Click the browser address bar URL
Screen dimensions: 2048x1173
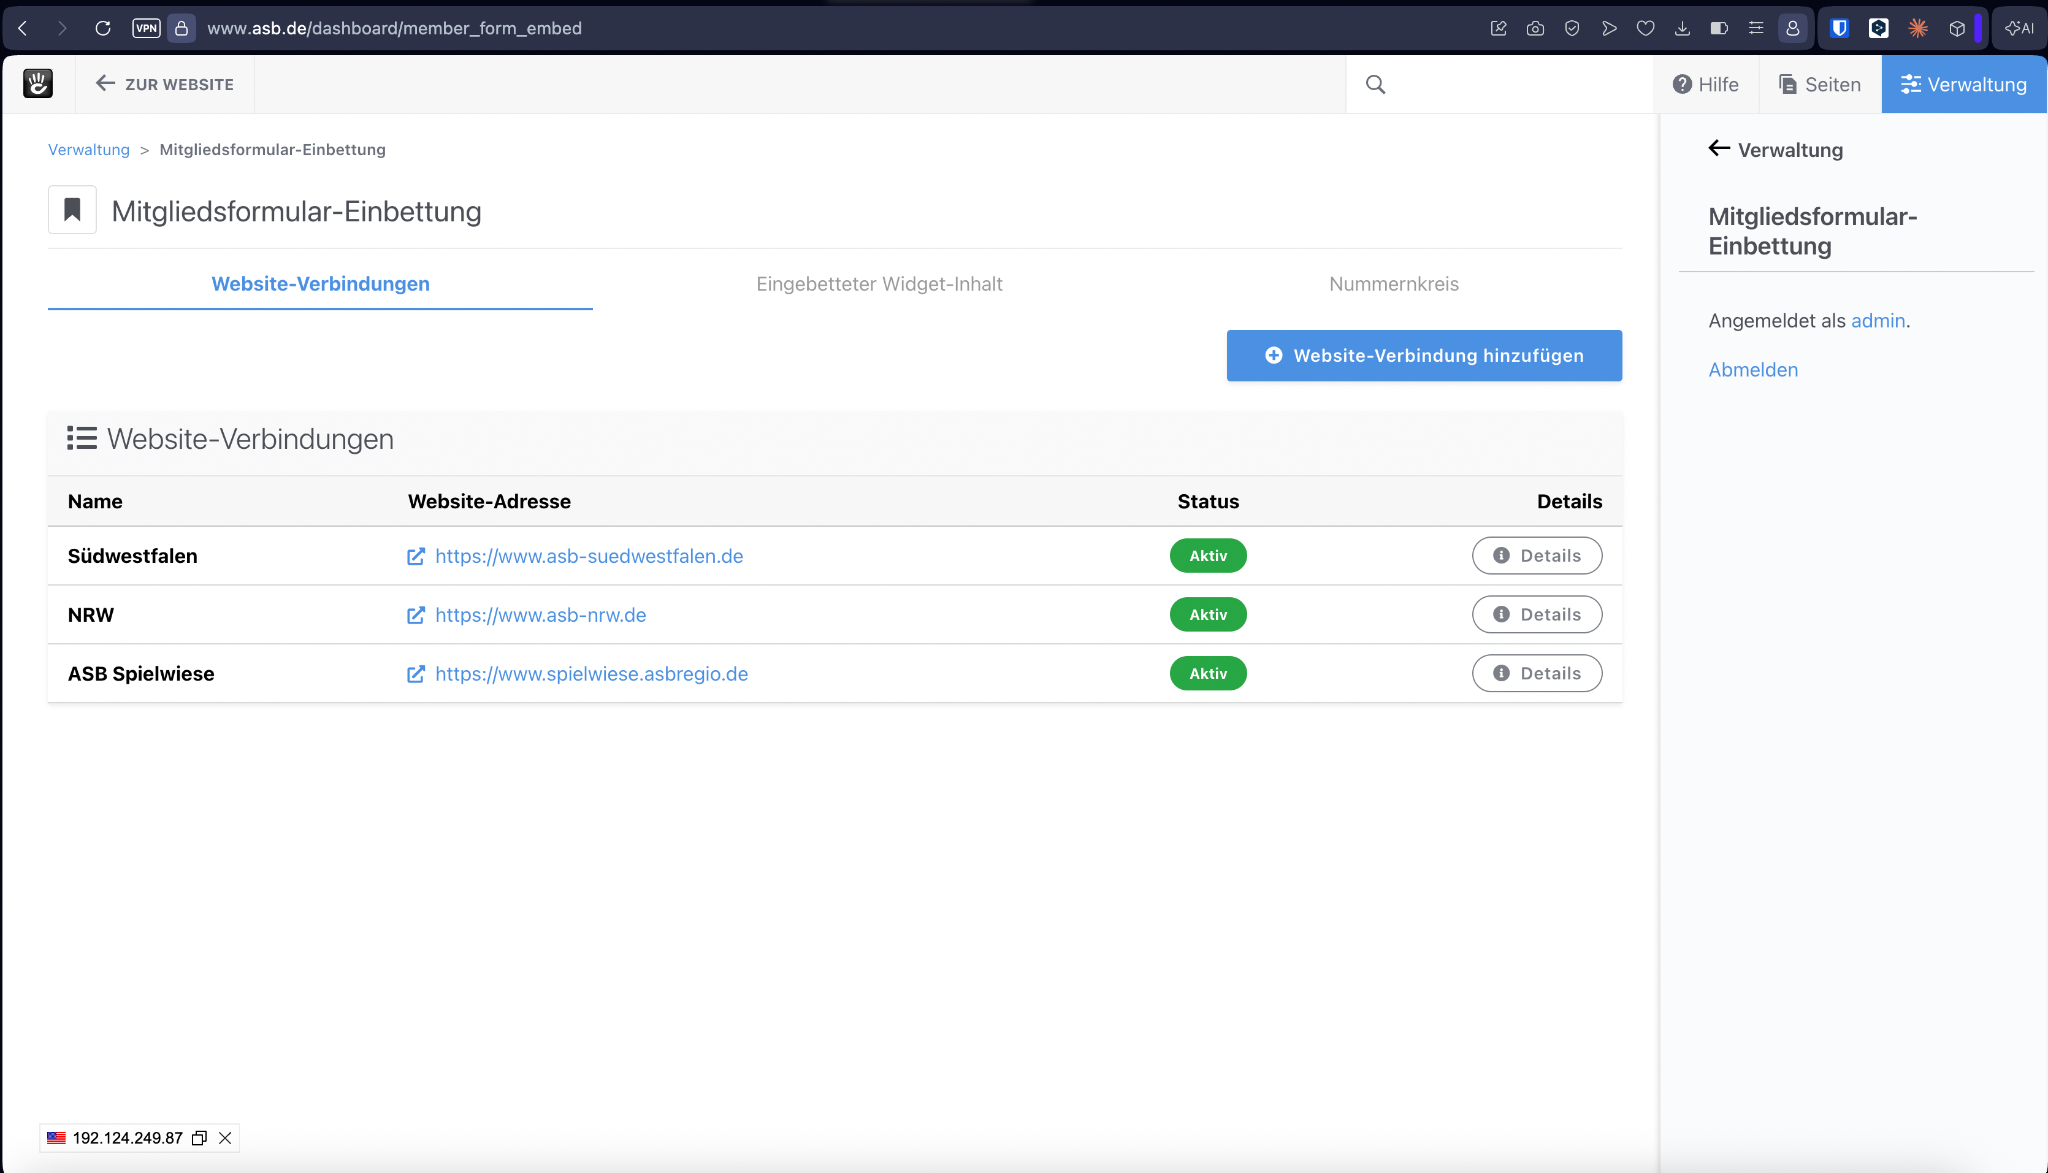394,28
